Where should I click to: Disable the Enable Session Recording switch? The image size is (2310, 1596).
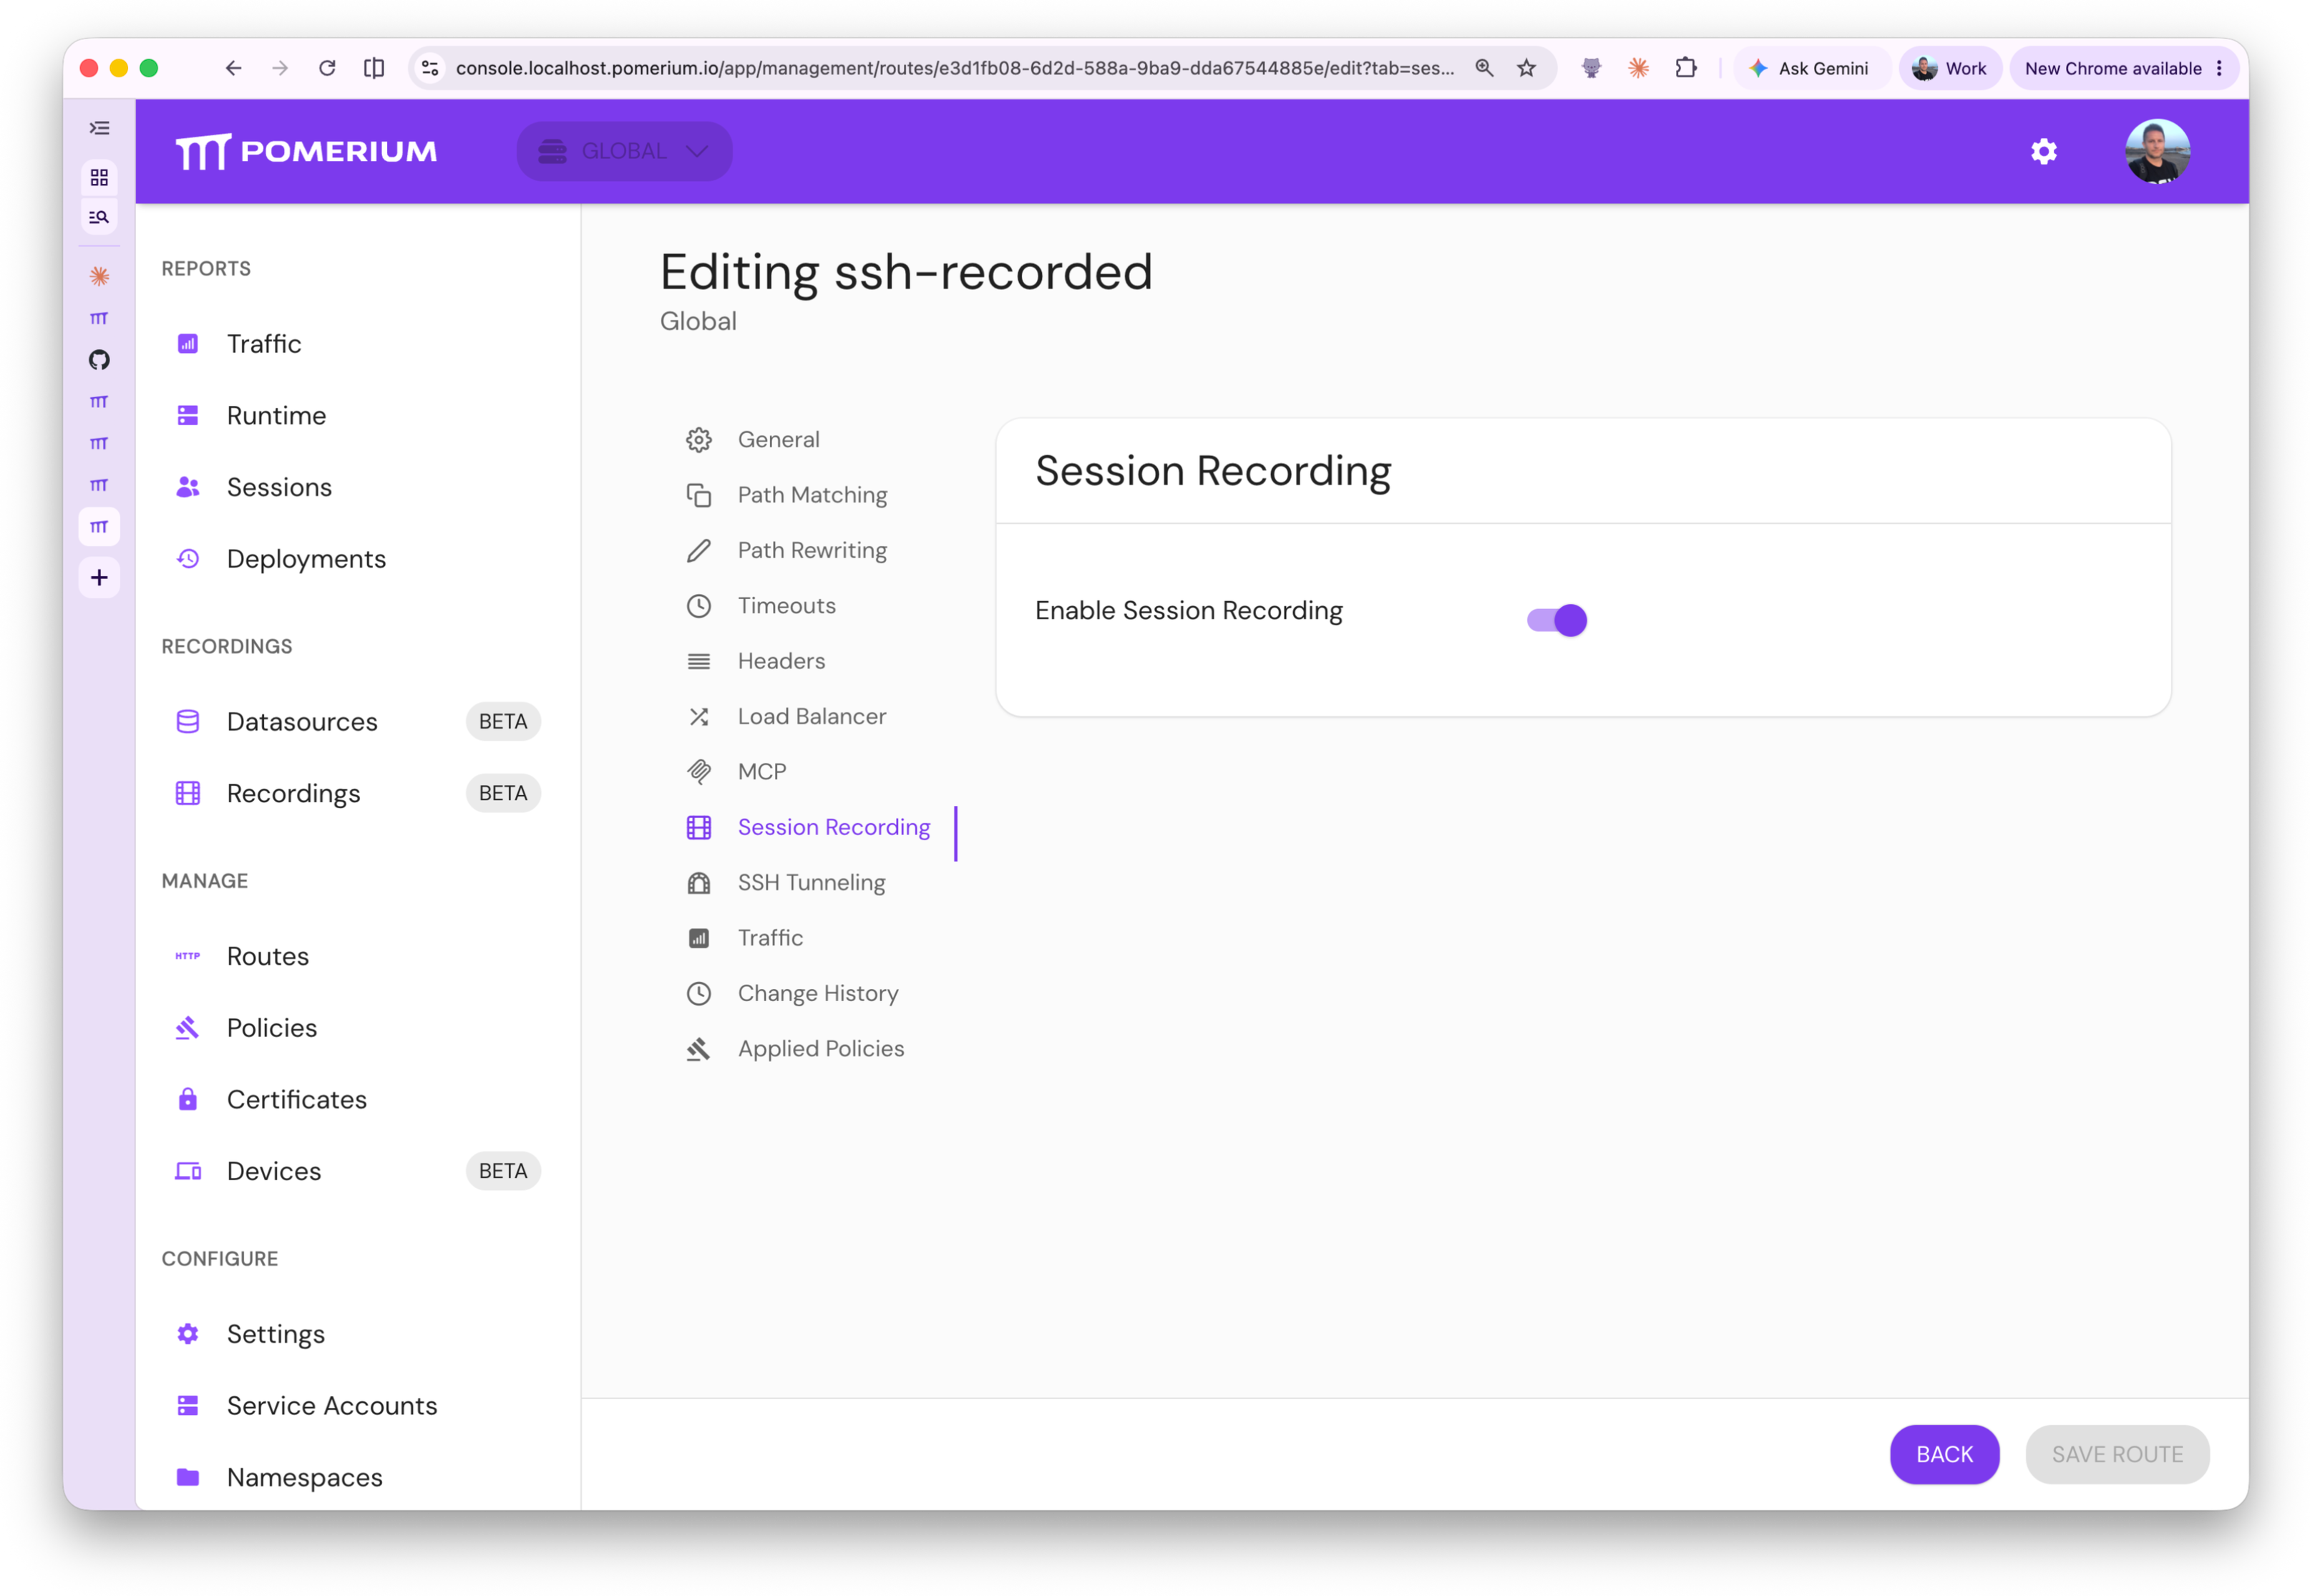1556,620
